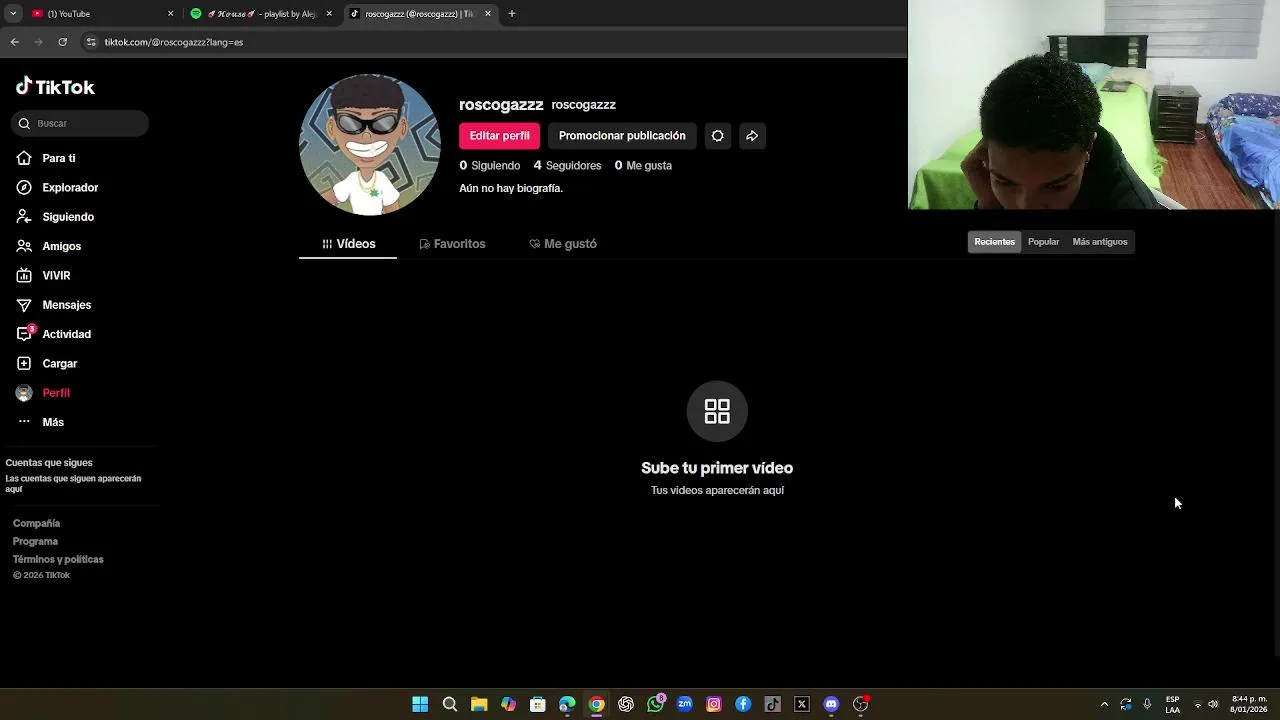
Task: Click Promocionar publicación button
Action: [622, 136]
